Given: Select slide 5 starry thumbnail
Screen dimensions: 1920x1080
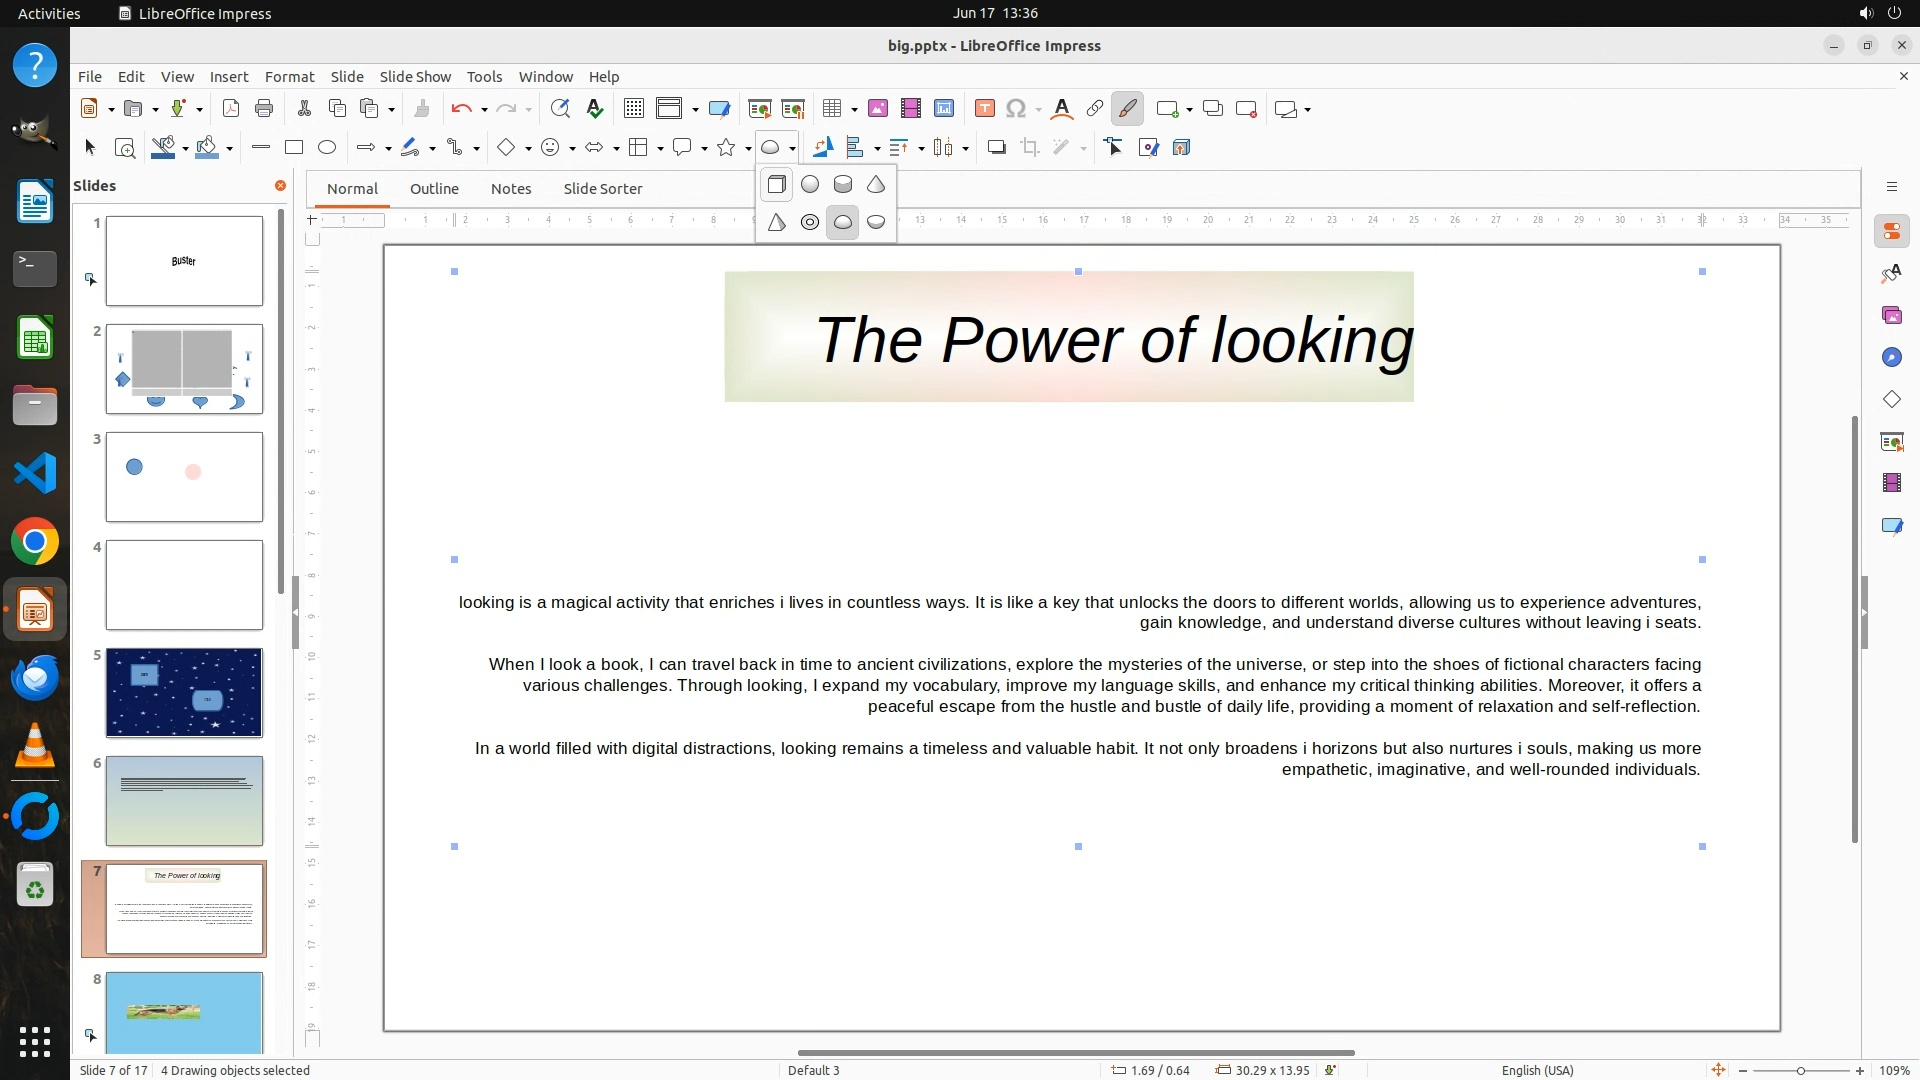Looking at the screenshot, I should [x=184, y=692].
